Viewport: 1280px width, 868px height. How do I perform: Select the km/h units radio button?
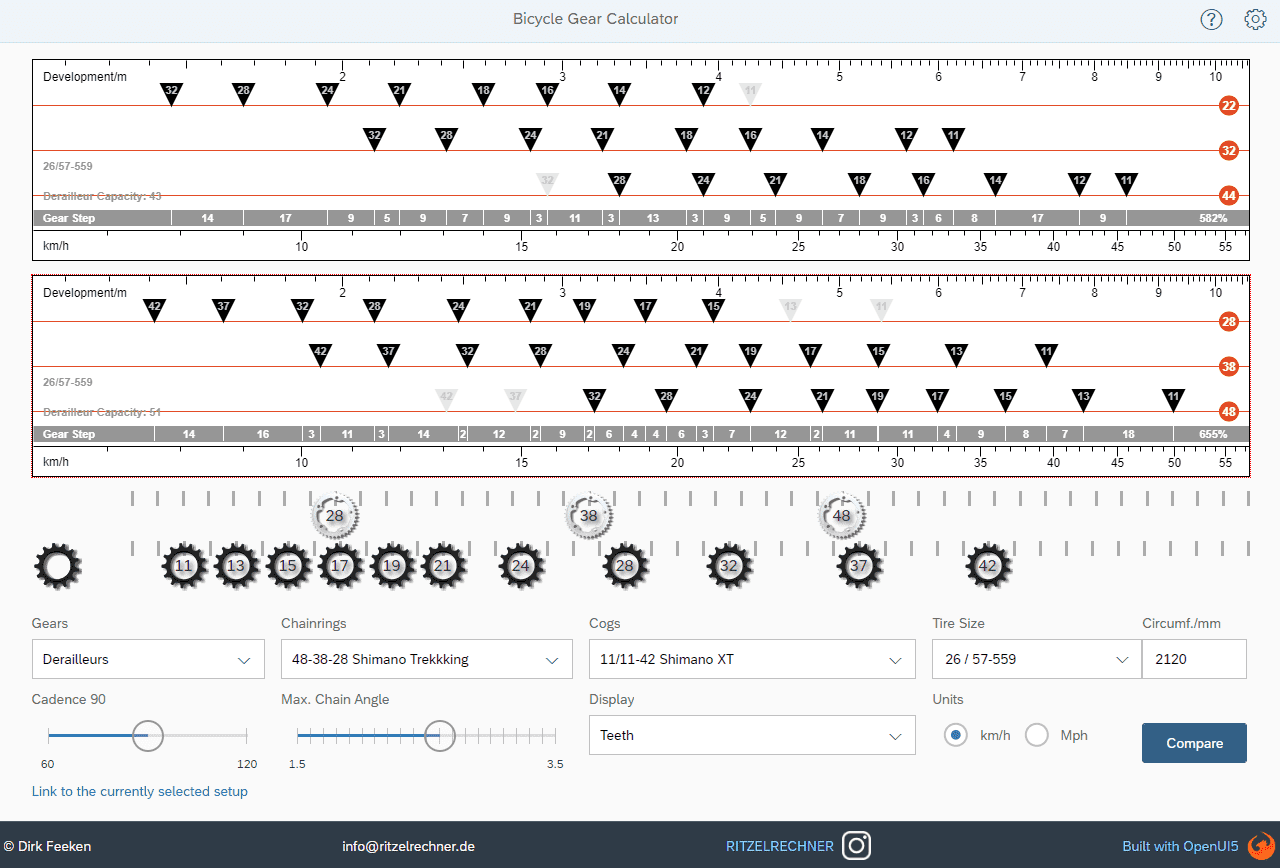[x=956, y=735]
